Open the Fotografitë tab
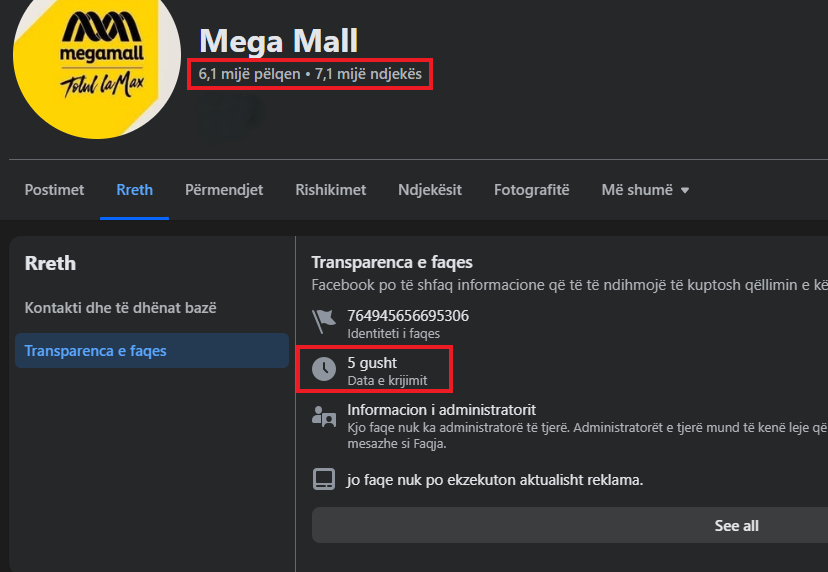The width and height of the screenshot is (828, 572). [x=532, y=190]
